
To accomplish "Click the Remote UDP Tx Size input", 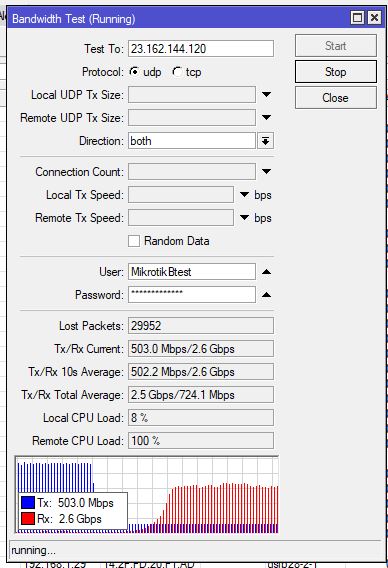I will [x=192, y=117].
